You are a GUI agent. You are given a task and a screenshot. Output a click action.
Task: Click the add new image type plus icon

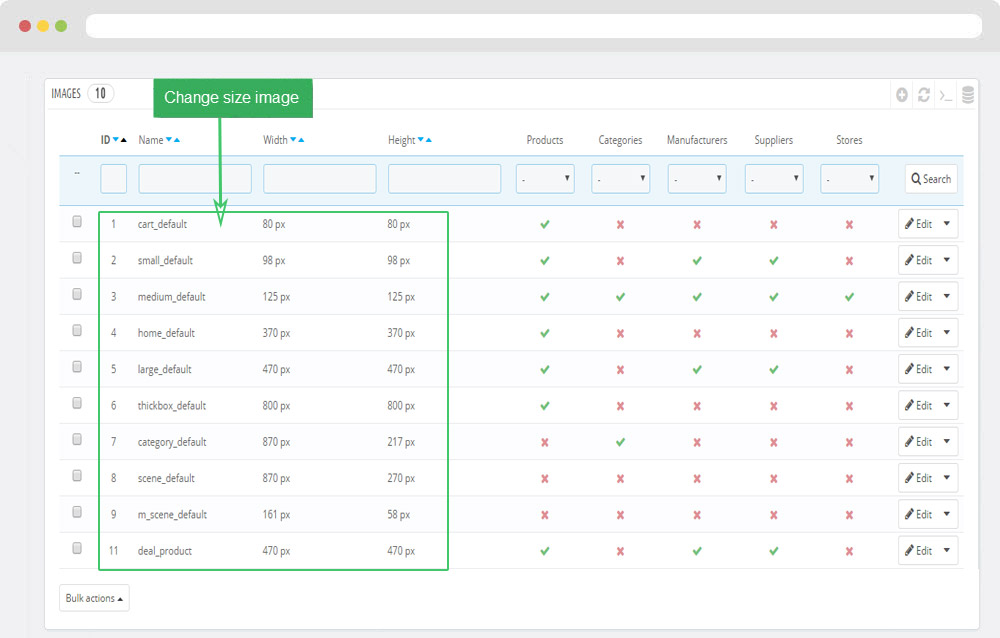coord(902,95)
